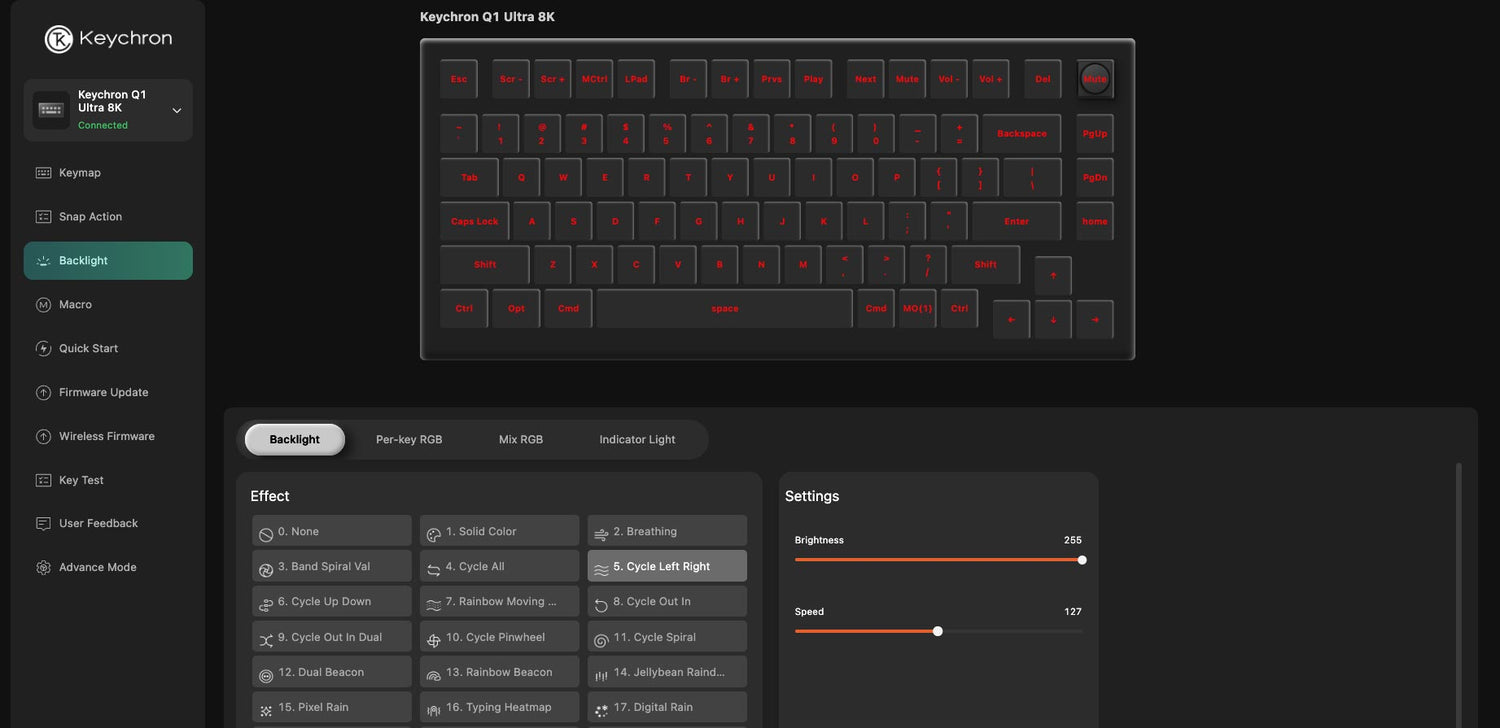Open Macro via its M icon
Image resolution: width=1500 pixels, height=728 pixels.
tap(43, 305)
